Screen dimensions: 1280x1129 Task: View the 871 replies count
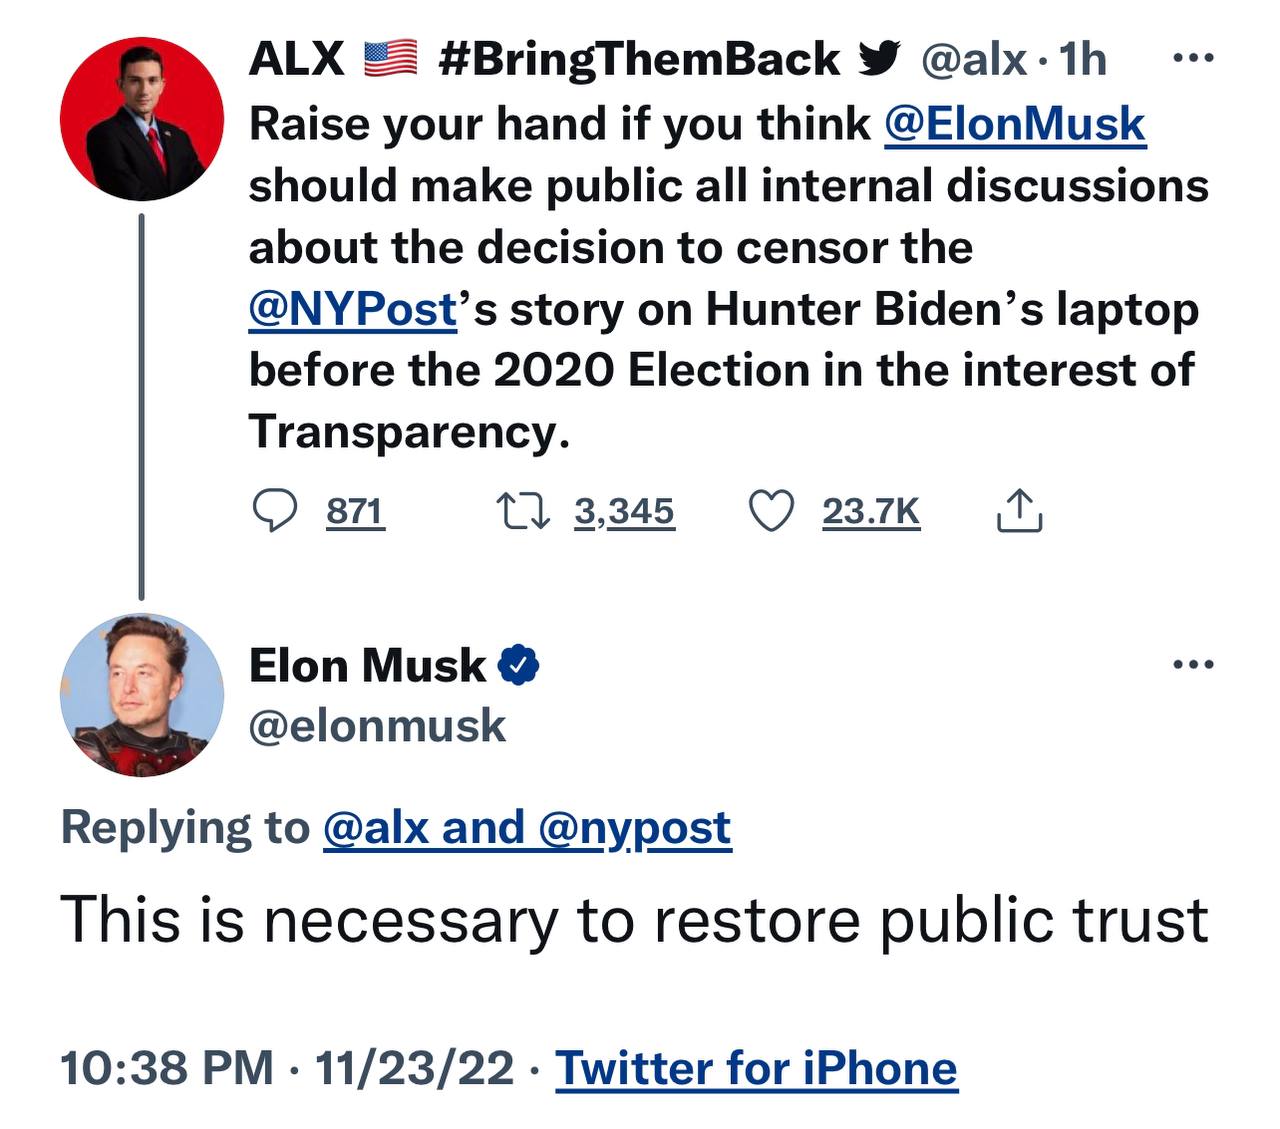(x=355, y=512)
